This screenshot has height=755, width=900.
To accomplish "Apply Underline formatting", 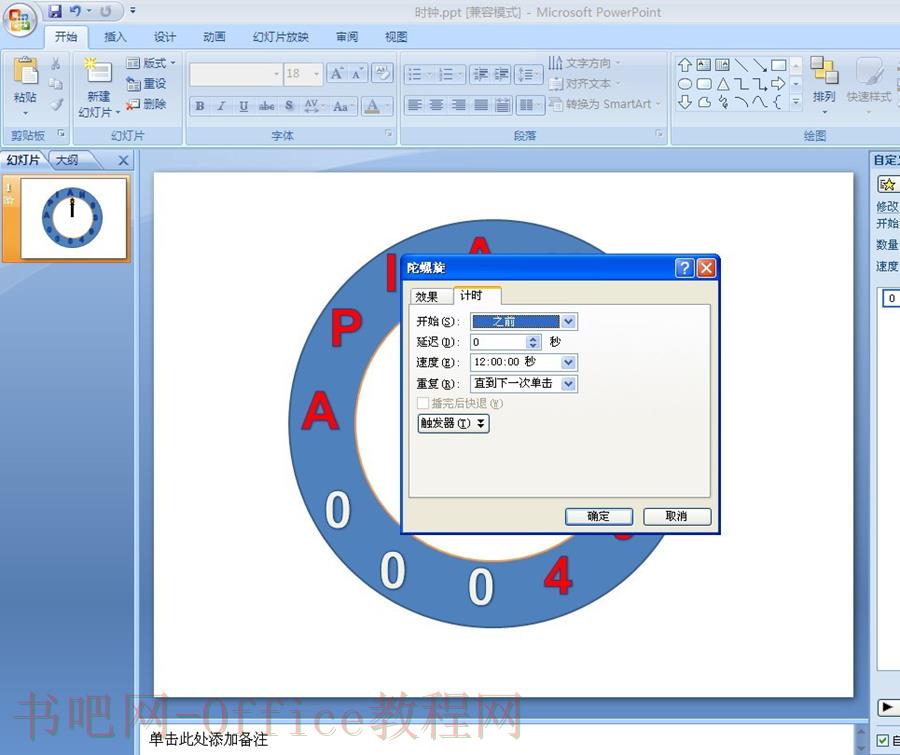I will coord(243,106).
